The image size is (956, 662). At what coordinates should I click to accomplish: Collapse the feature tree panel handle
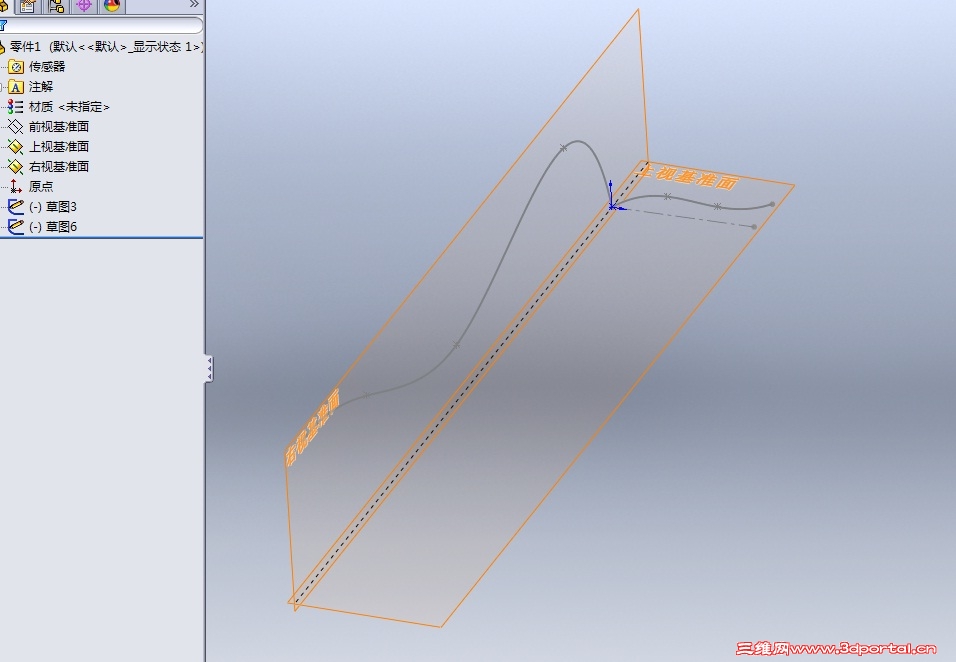click(x=209, y=369)
